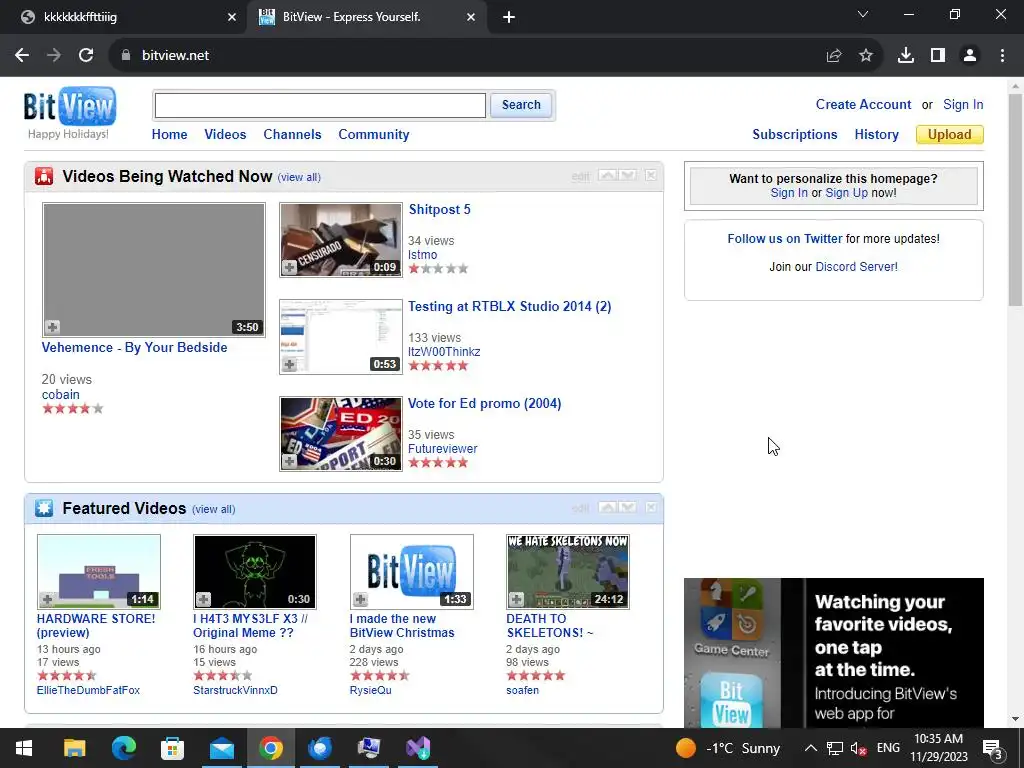
Task: Open File Explorer from taskbar
Action: (x=74, y=748)
